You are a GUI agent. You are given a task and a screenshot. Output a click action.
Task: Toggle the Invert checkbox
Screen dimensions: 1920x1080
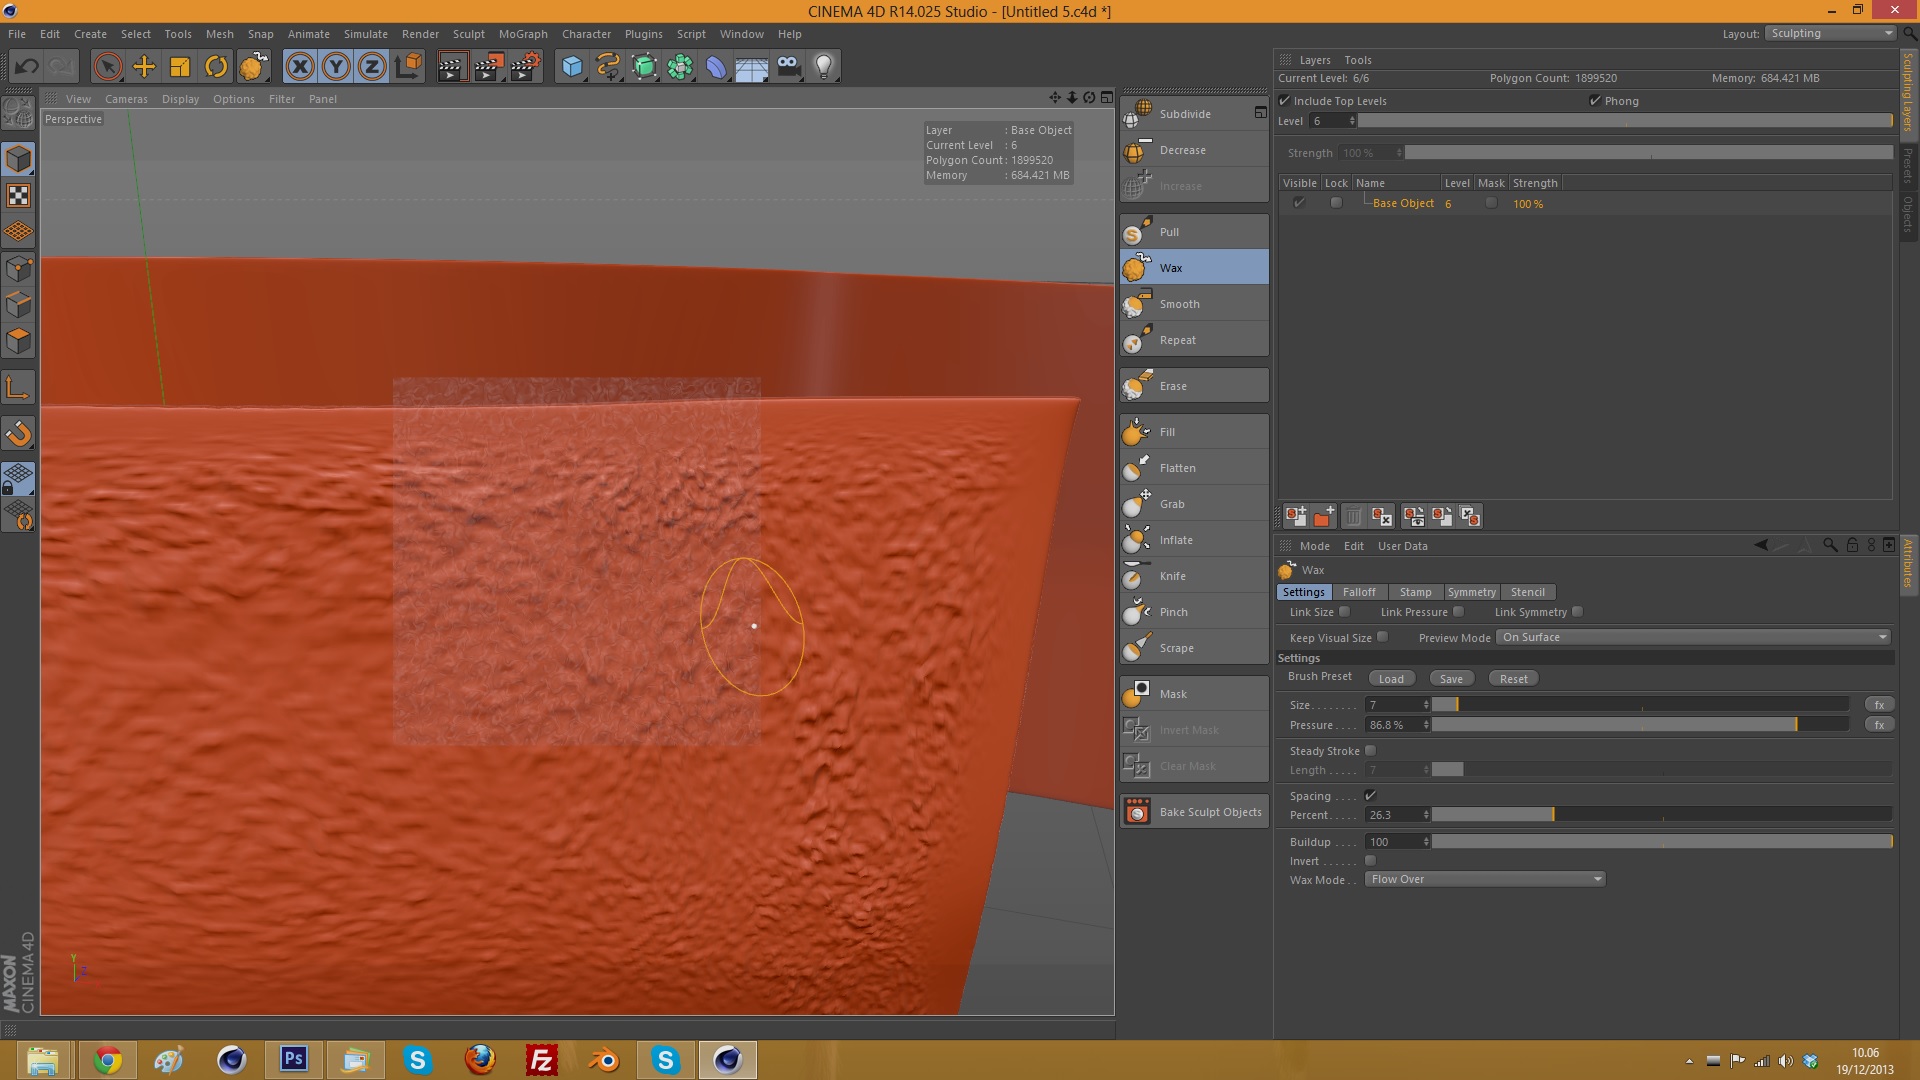pyautogui.click(x=1371, y=861)
